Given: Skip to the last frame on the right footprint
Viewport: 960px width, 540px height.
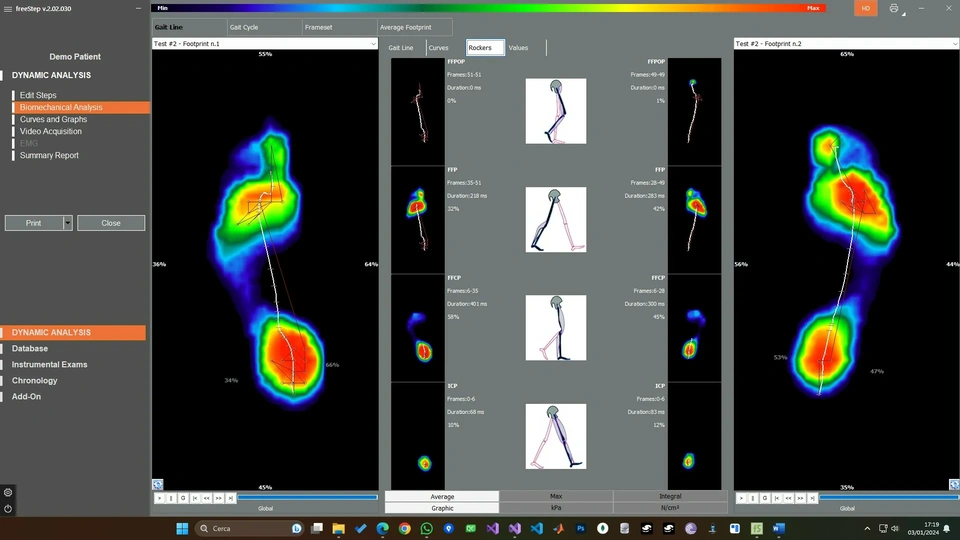Looking at the screenshot, I should point(811,497).
